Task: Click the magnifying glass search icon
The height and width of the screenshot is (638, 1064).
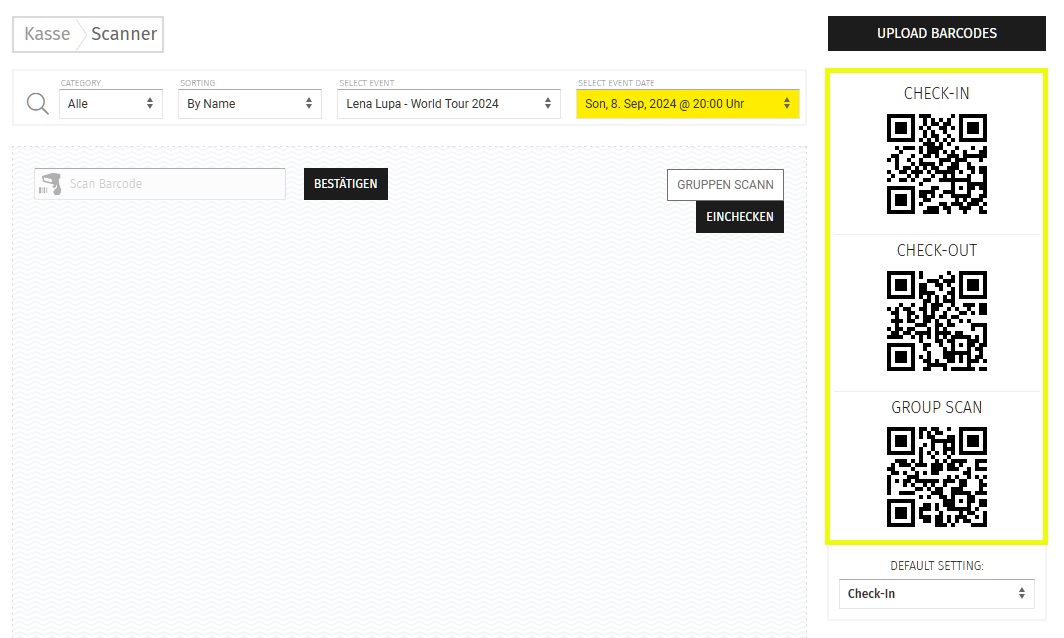Action: 37,104
